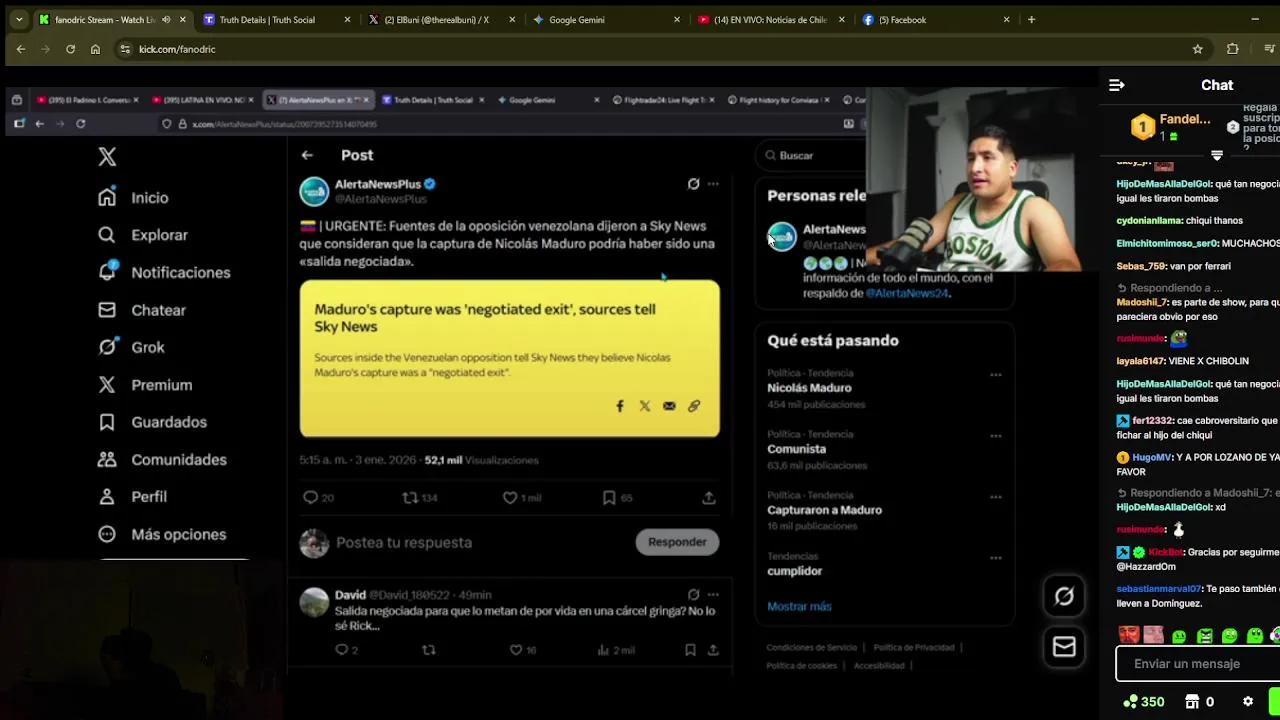Click the X logo in the sidebar
The height and width of the screenshot is (720, 1280).
point(107,156)
